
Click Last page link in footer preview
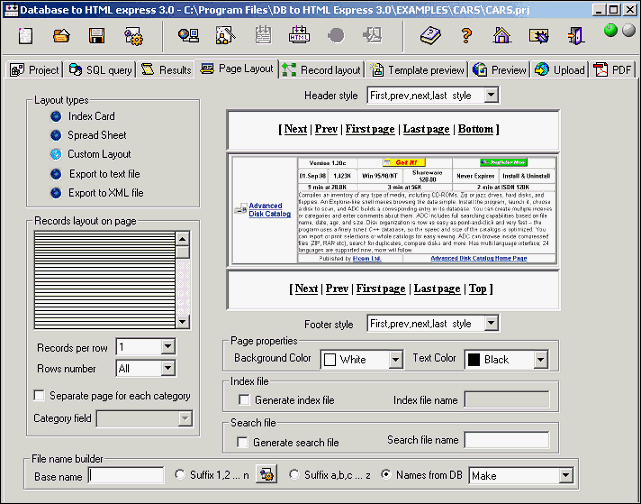click(x=437, y=289)
